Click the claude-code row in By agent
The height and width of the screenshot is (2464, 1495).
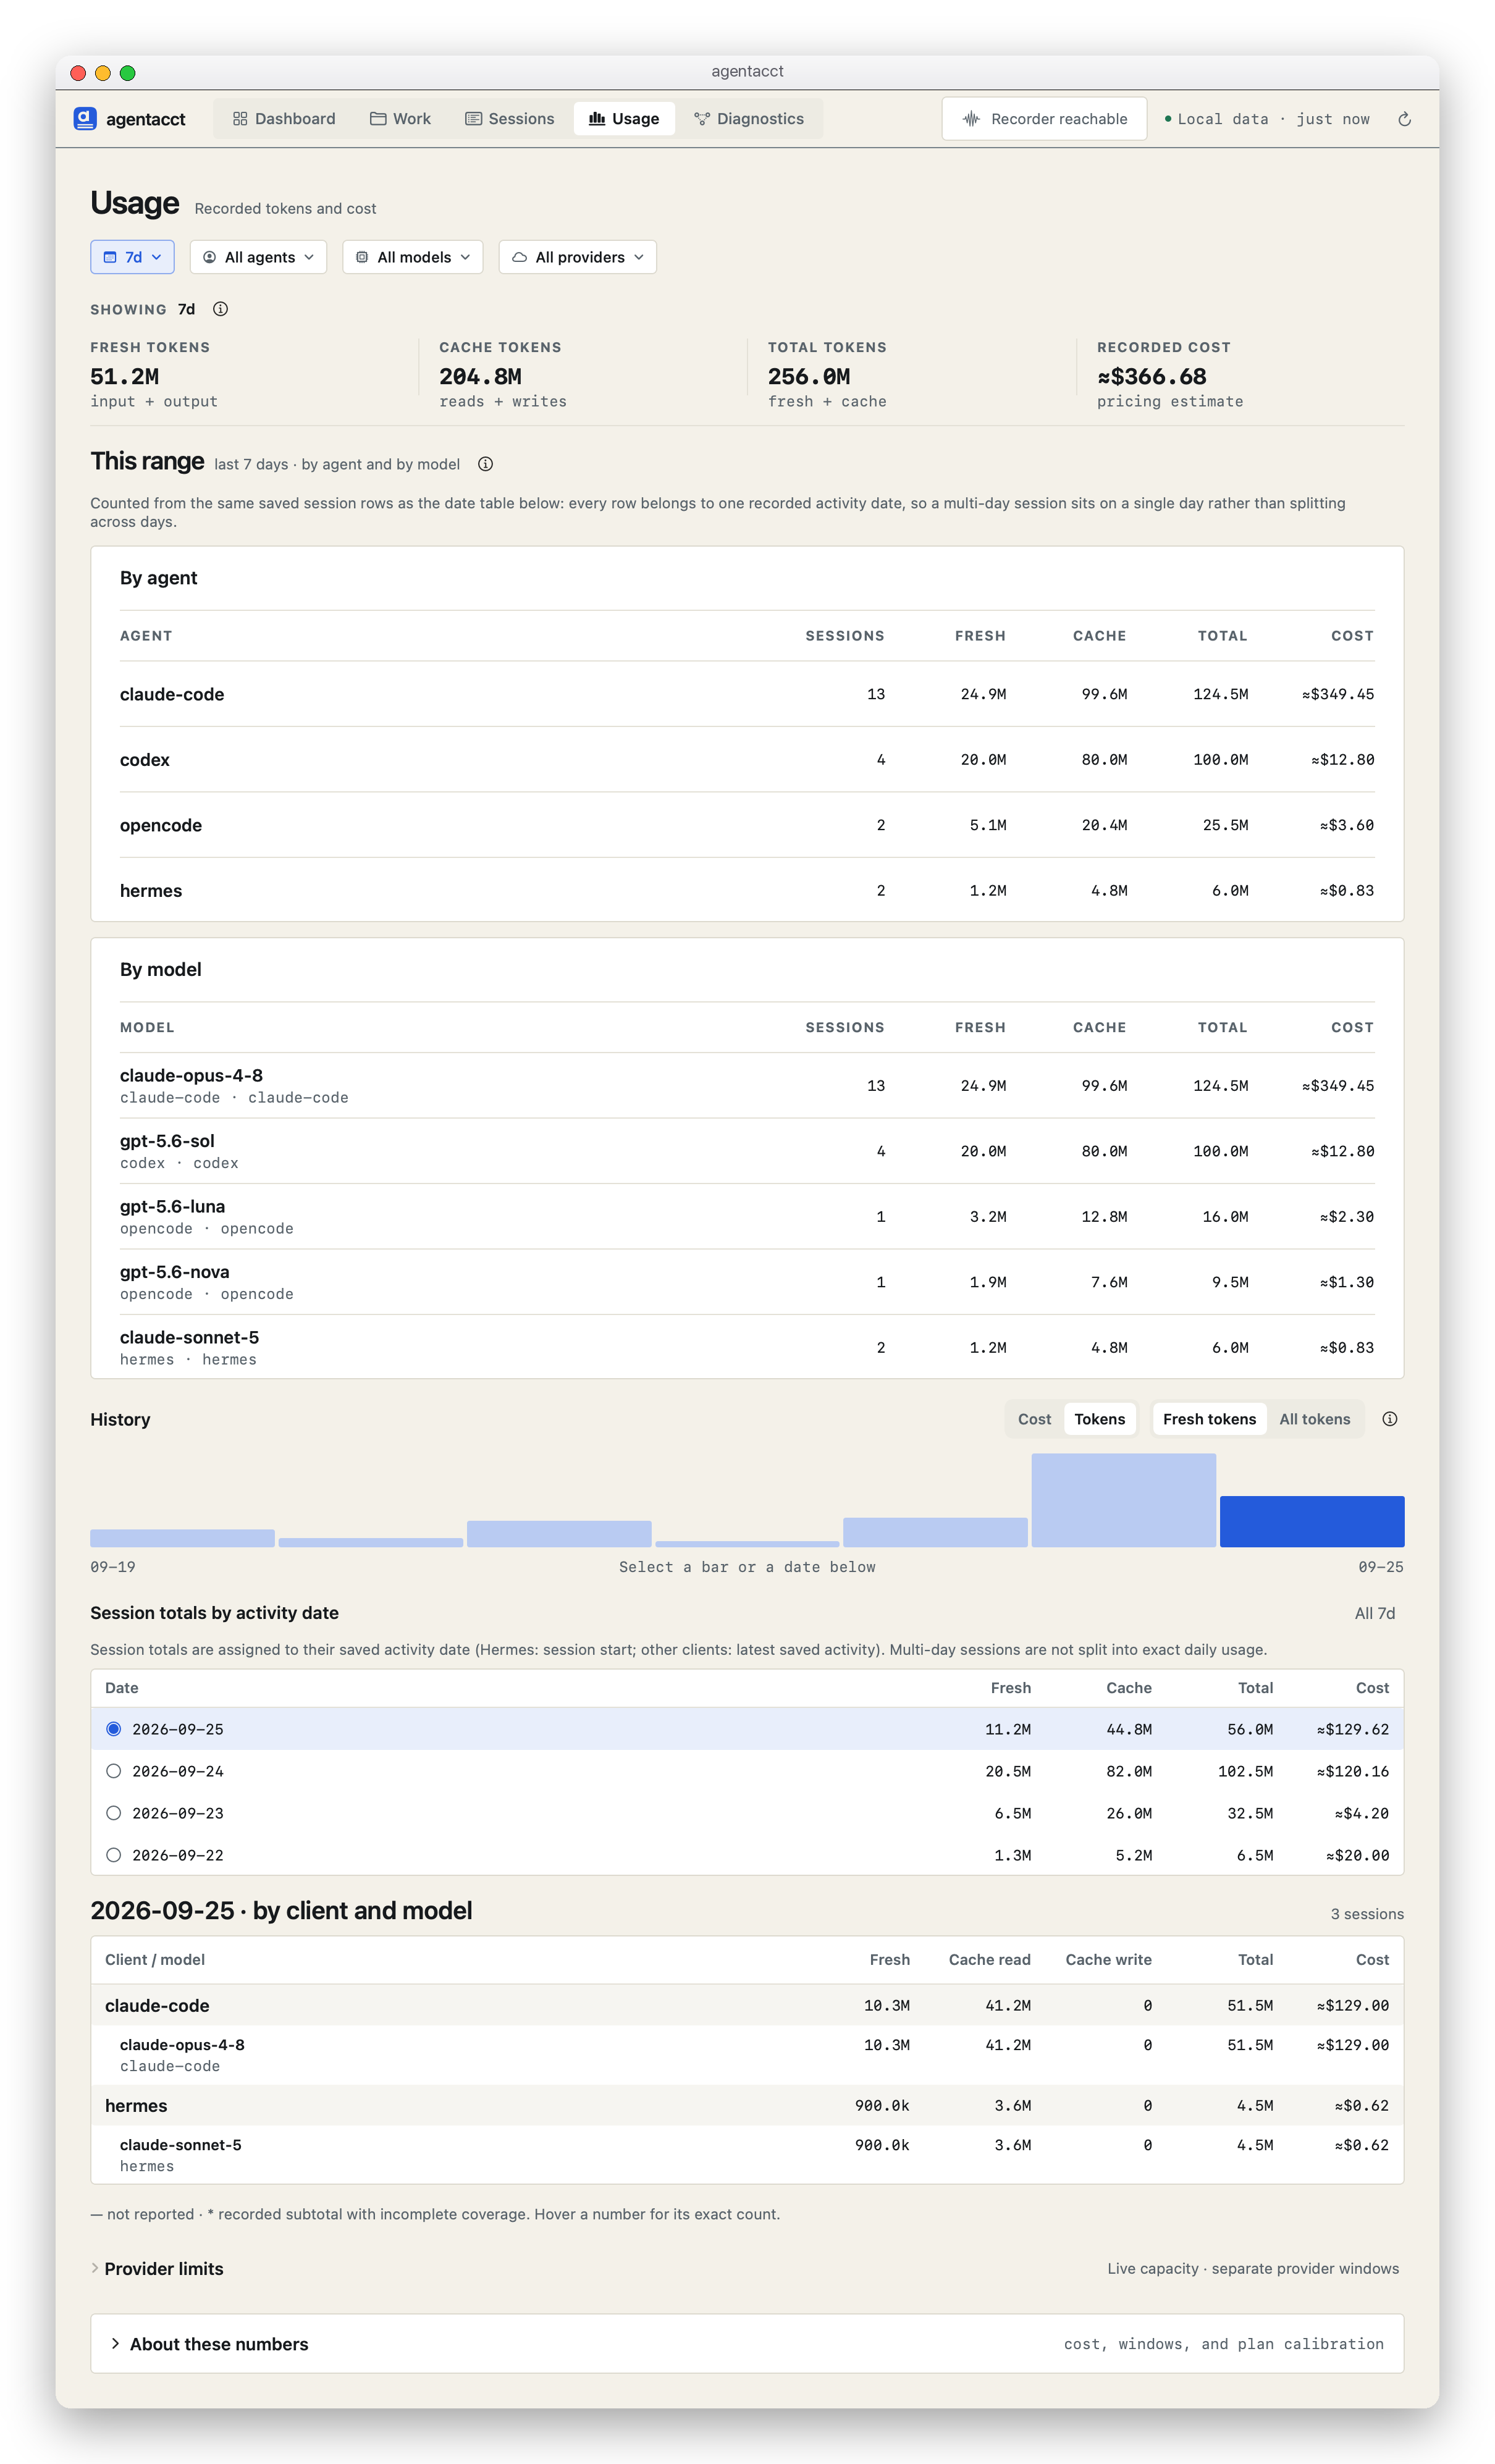point(747,694)
